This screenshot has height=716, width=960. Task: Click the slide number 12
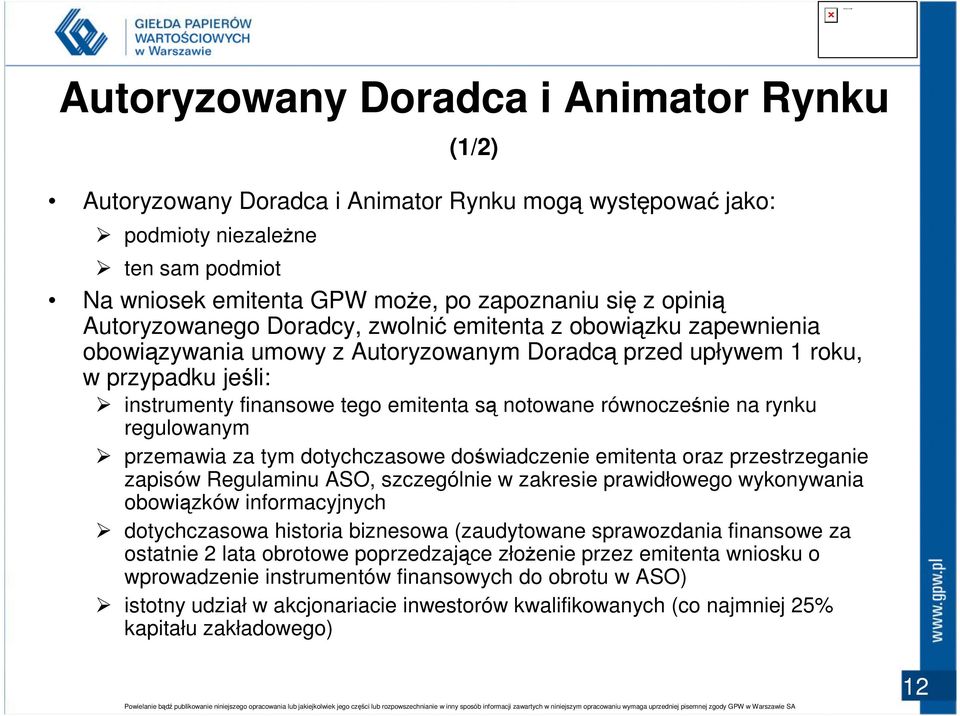click(916, 687)
